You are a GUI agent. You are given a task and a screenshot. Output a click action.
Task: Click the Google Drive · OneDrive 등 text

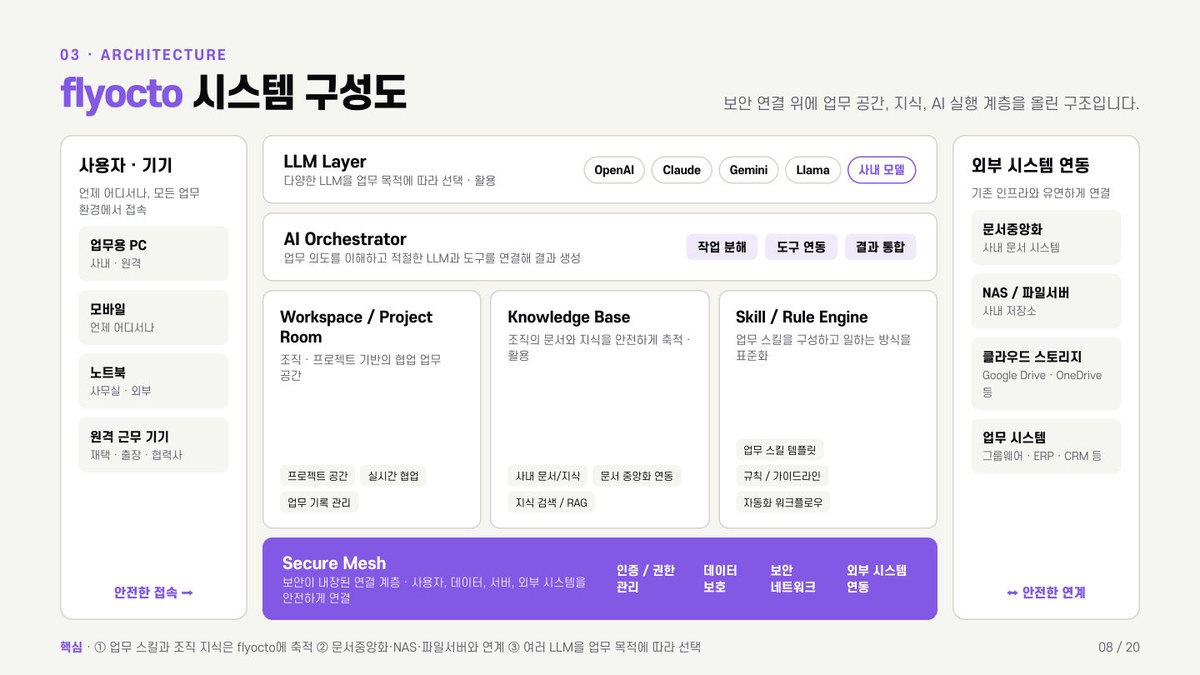1042,384
